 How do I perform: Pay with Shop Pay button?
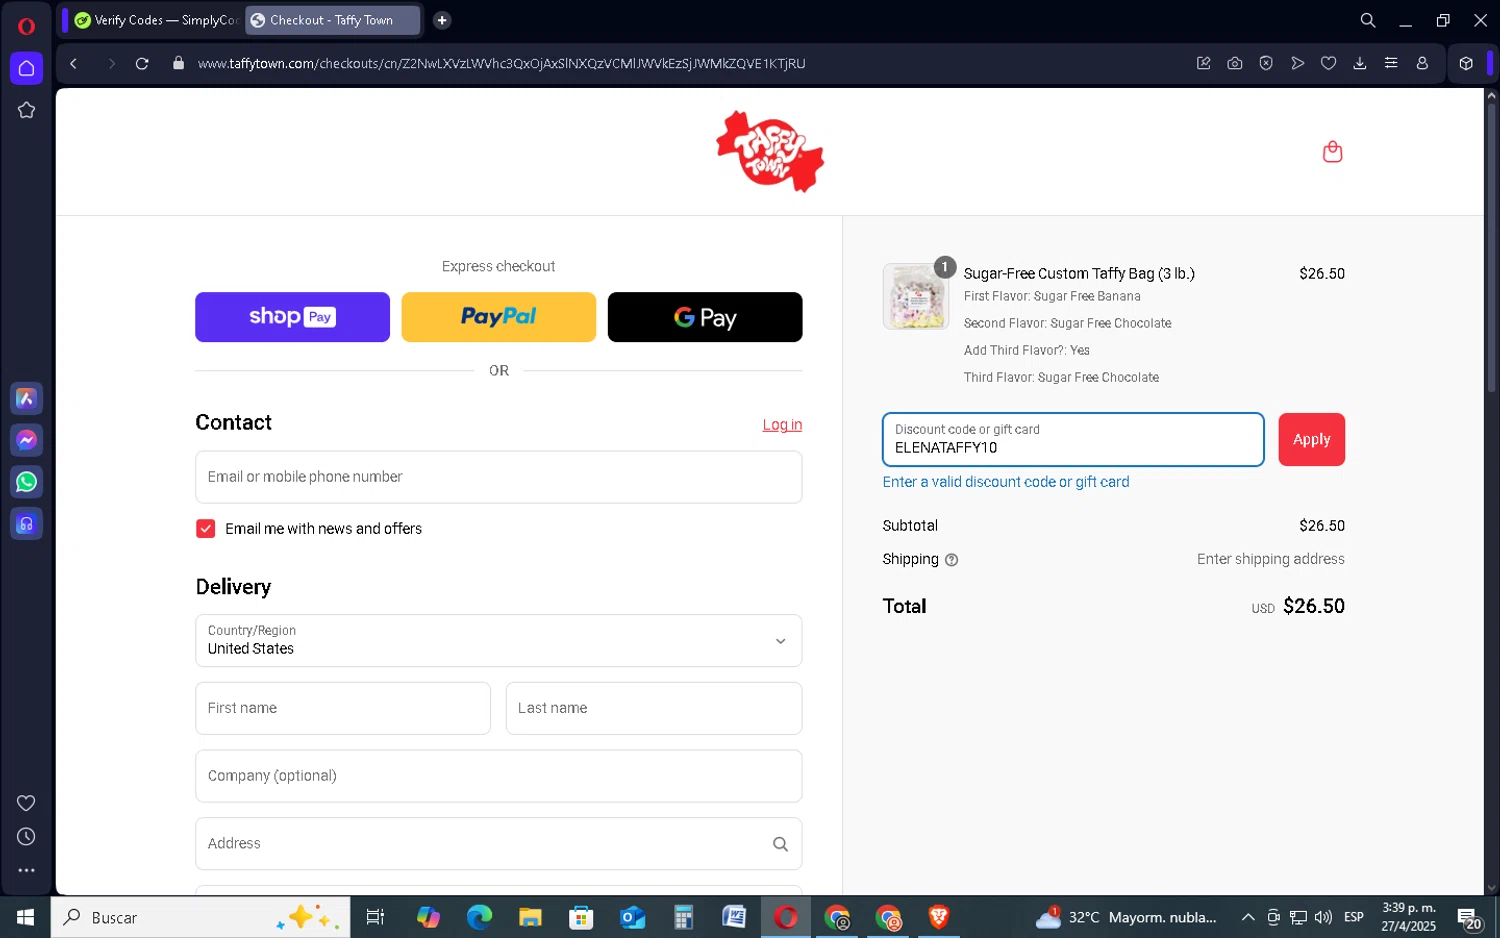point(292,317)
